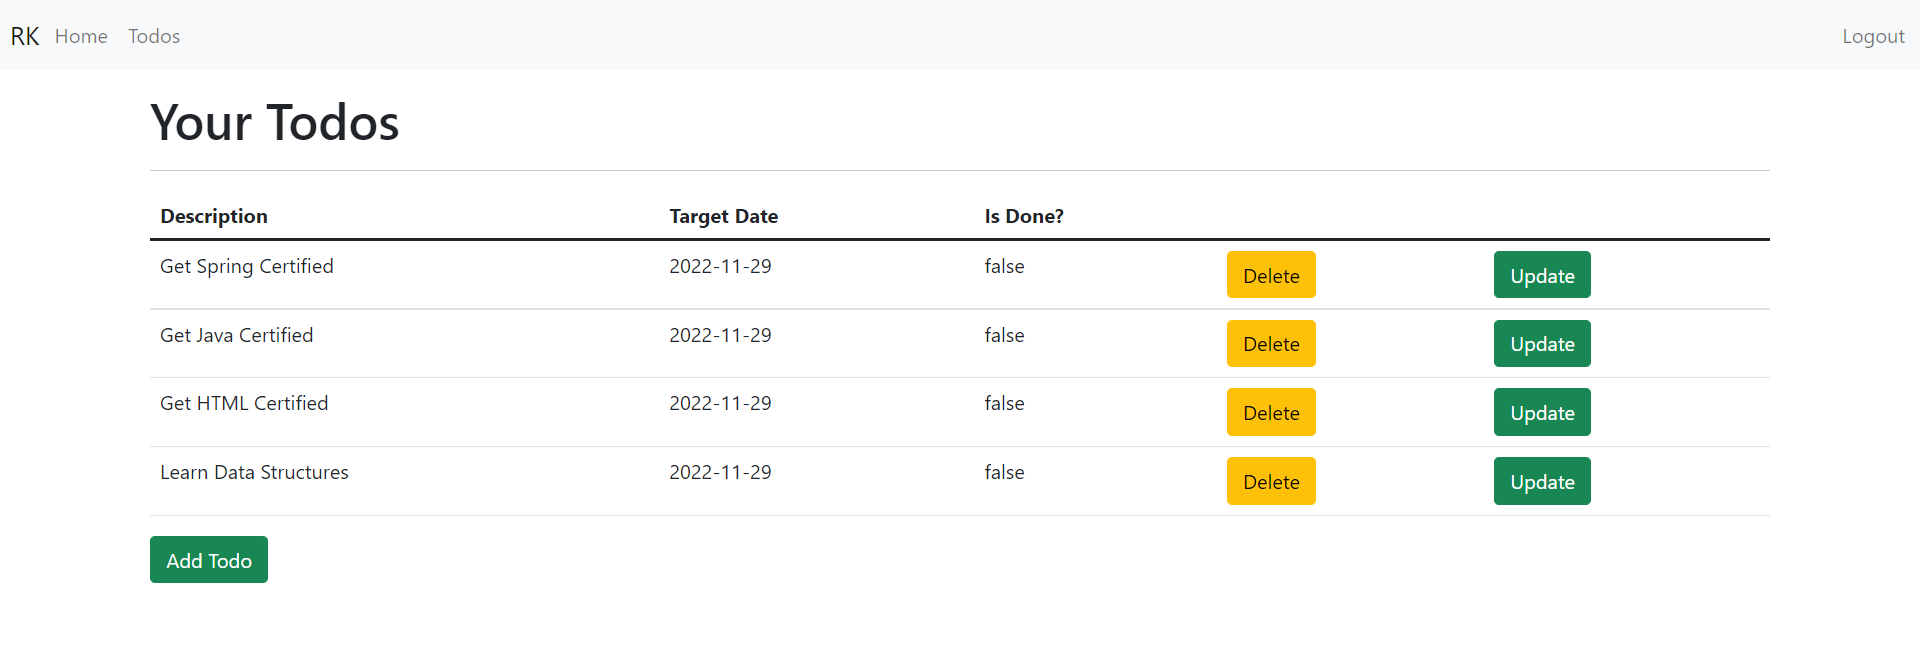Delete the Learn Data Structures todo

[1271, 481]
